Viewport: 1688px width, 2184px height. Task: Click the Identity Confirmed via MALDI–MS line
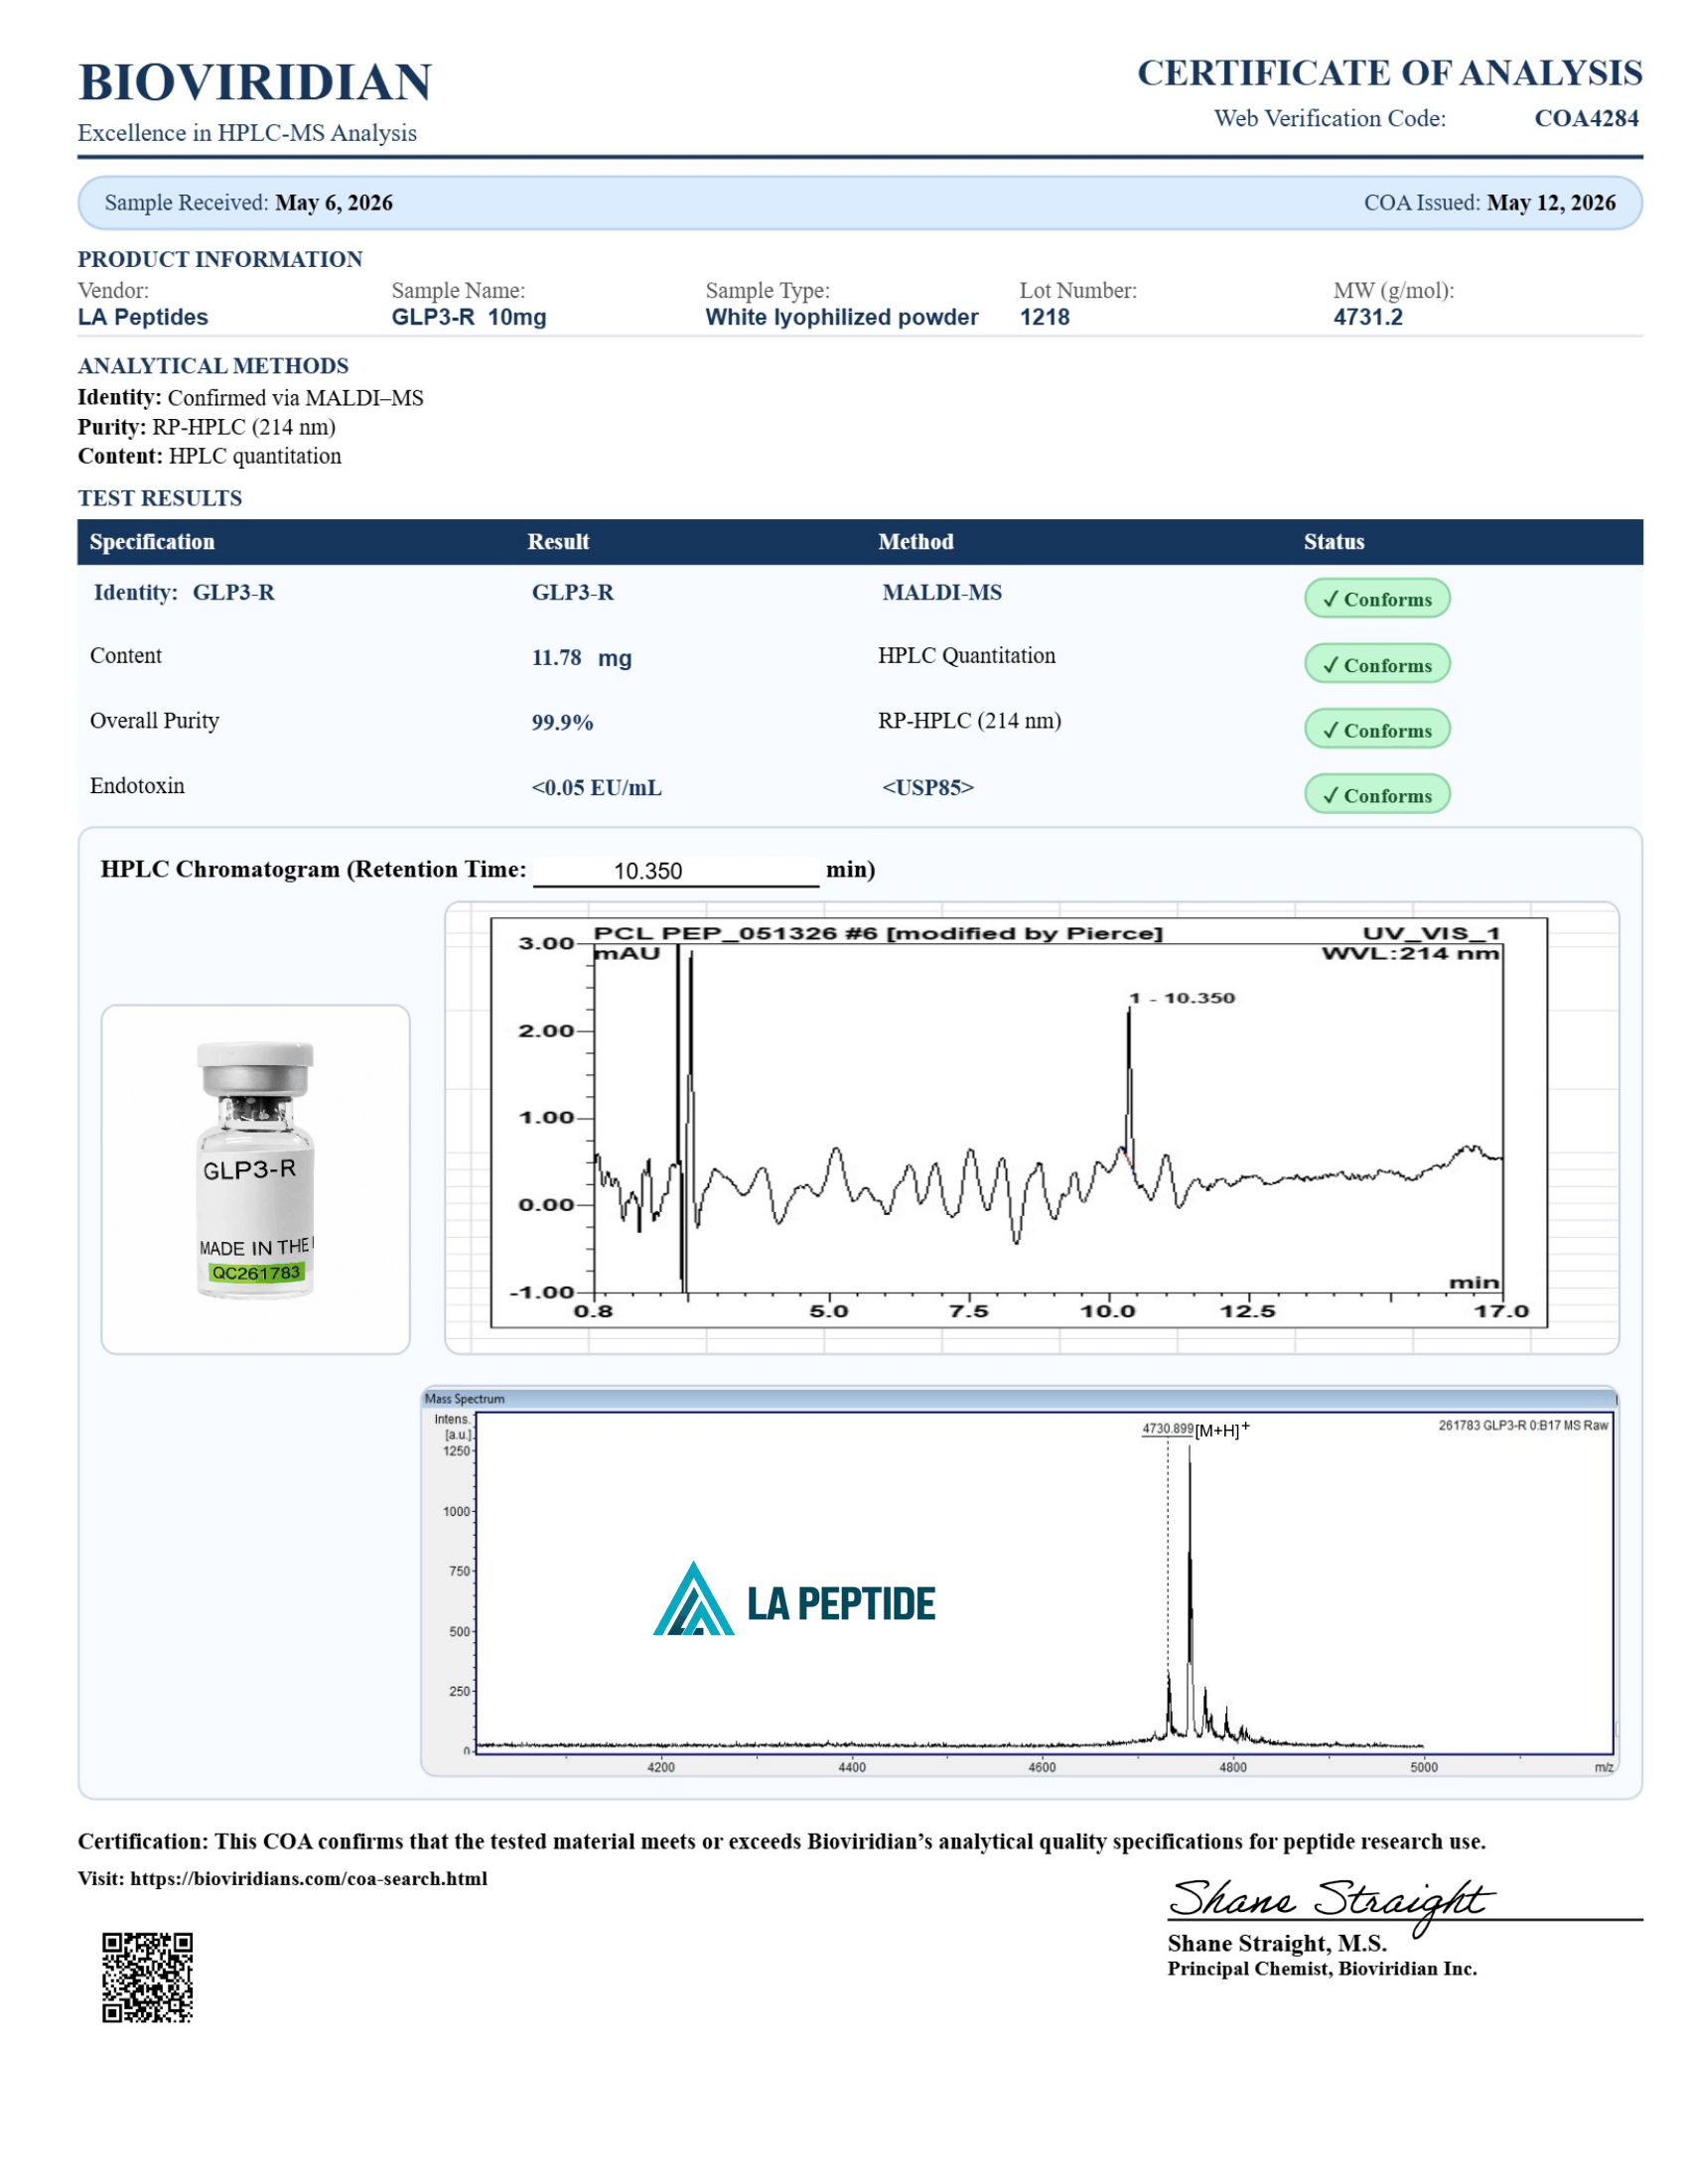coord(250,398)
